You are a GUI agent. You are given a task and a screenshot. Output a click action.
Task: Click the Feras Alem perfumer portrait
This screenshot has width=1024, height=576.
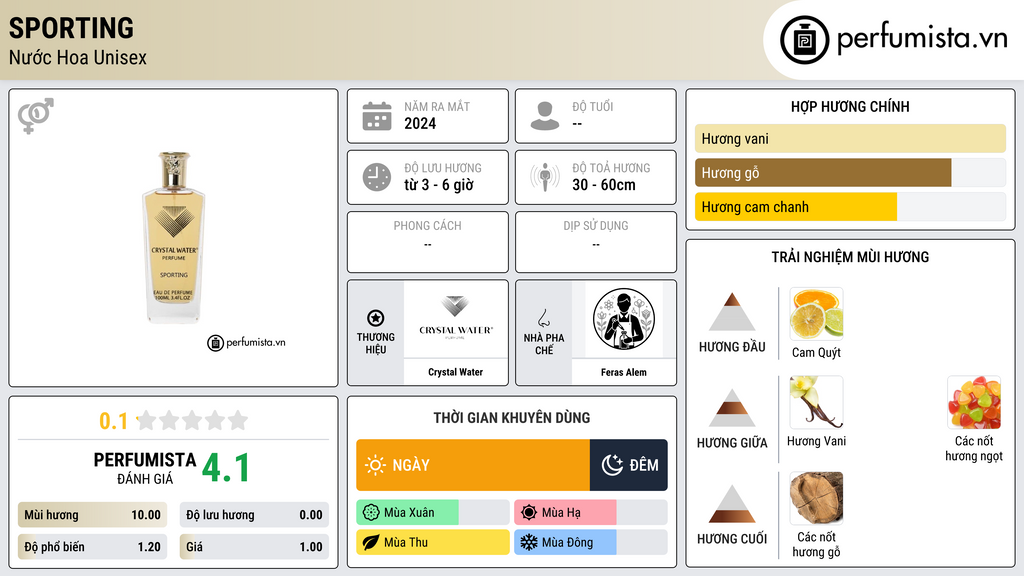tap(624, 319)
